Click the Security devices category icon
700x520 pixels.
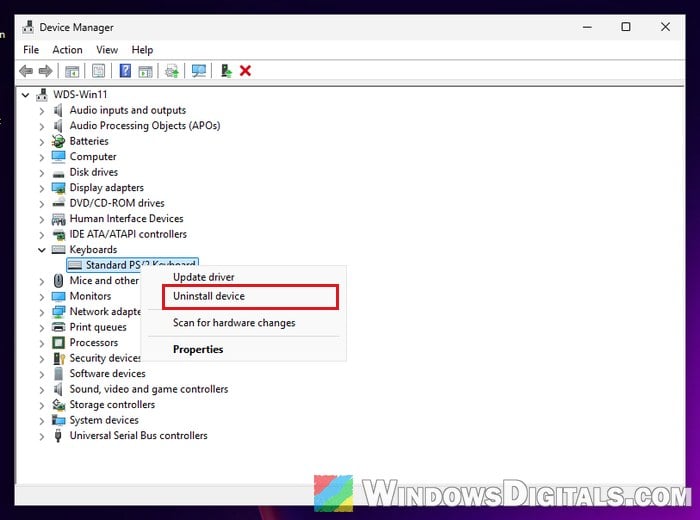[x=59, y=358]
